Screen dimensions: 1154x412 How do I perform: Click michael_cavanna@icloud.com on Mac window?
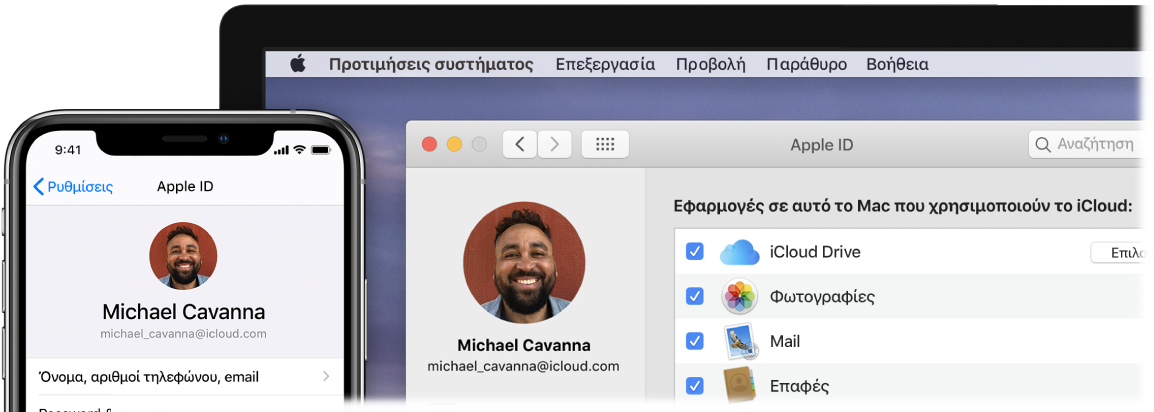coord(523,366)
